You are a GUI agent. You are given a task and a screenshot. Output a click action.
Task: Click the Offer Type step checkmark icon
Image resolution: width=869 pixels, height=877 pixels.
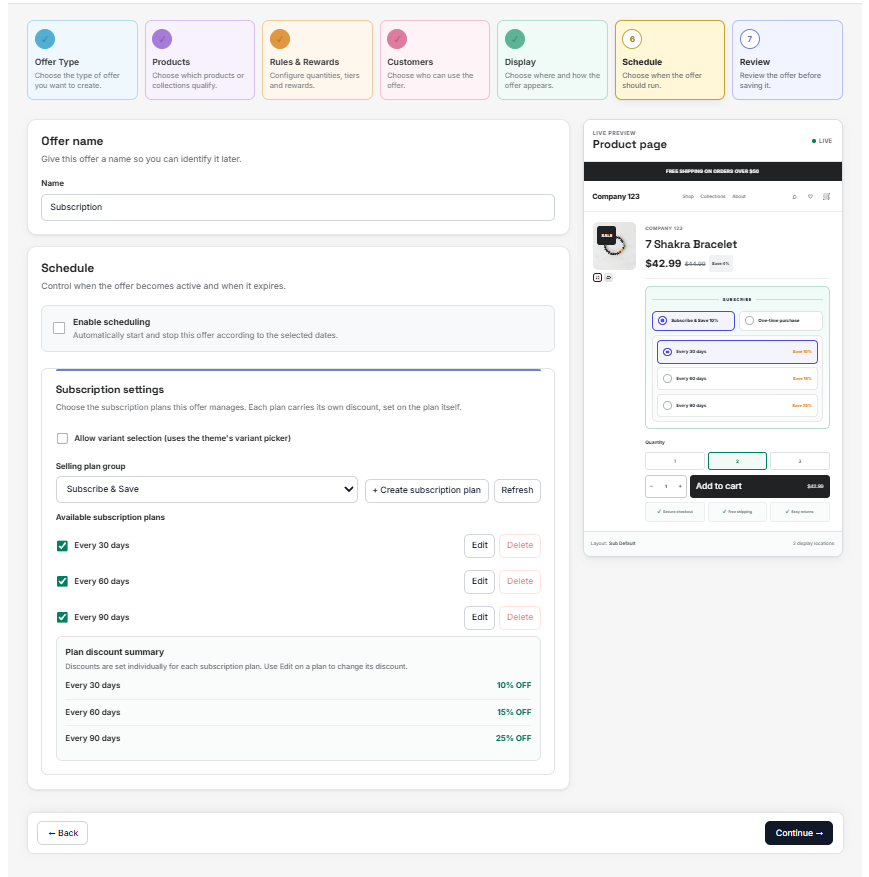(x=45, y=39)
